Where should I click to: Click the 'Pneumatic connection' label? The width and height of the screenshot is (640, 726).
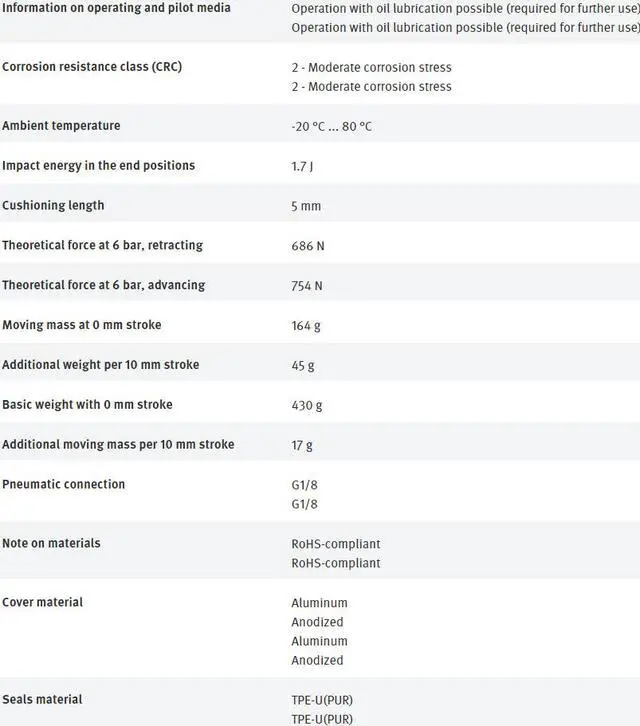tap(63, 484)
